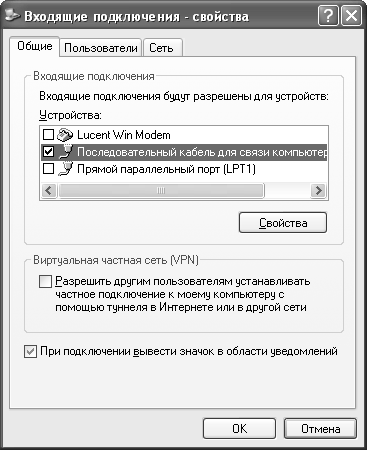The width and height of the screenshot is (367, 450).
Task: Click the Lucent Win Modem phone icon
Action: pyautogui.click(x=65, y=135)
